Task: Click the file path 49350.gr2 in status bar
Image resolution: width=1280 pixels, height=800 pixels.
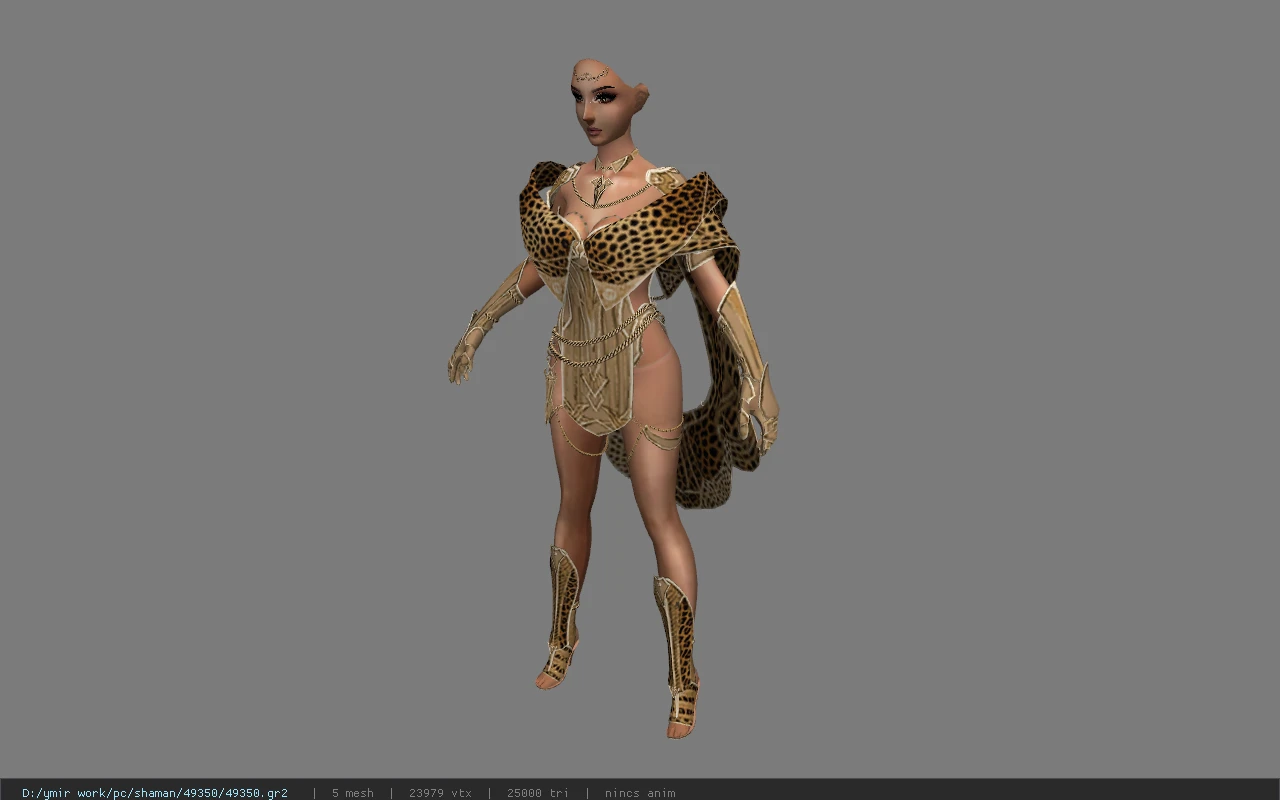Action: click(154, 793)
